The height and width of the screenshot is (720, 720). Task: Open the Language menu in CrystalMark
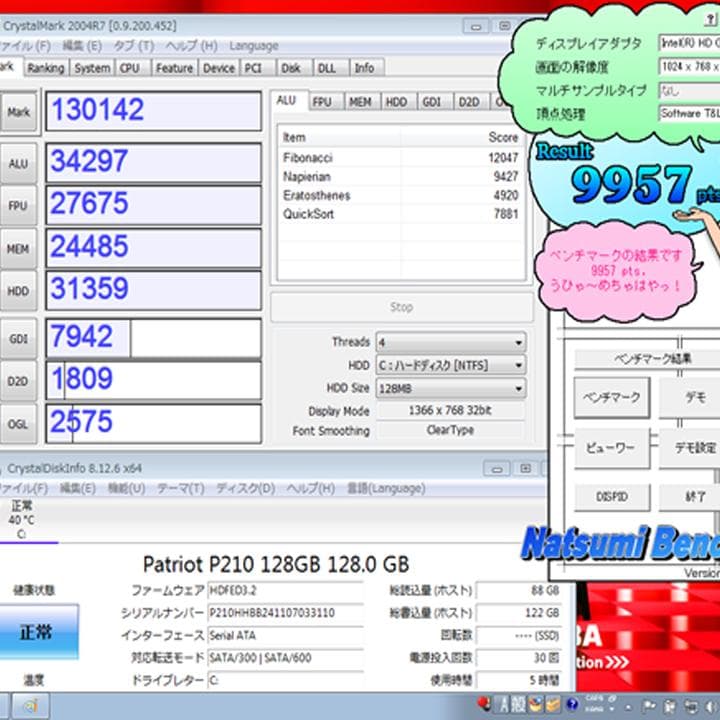[x=254, y=45]
